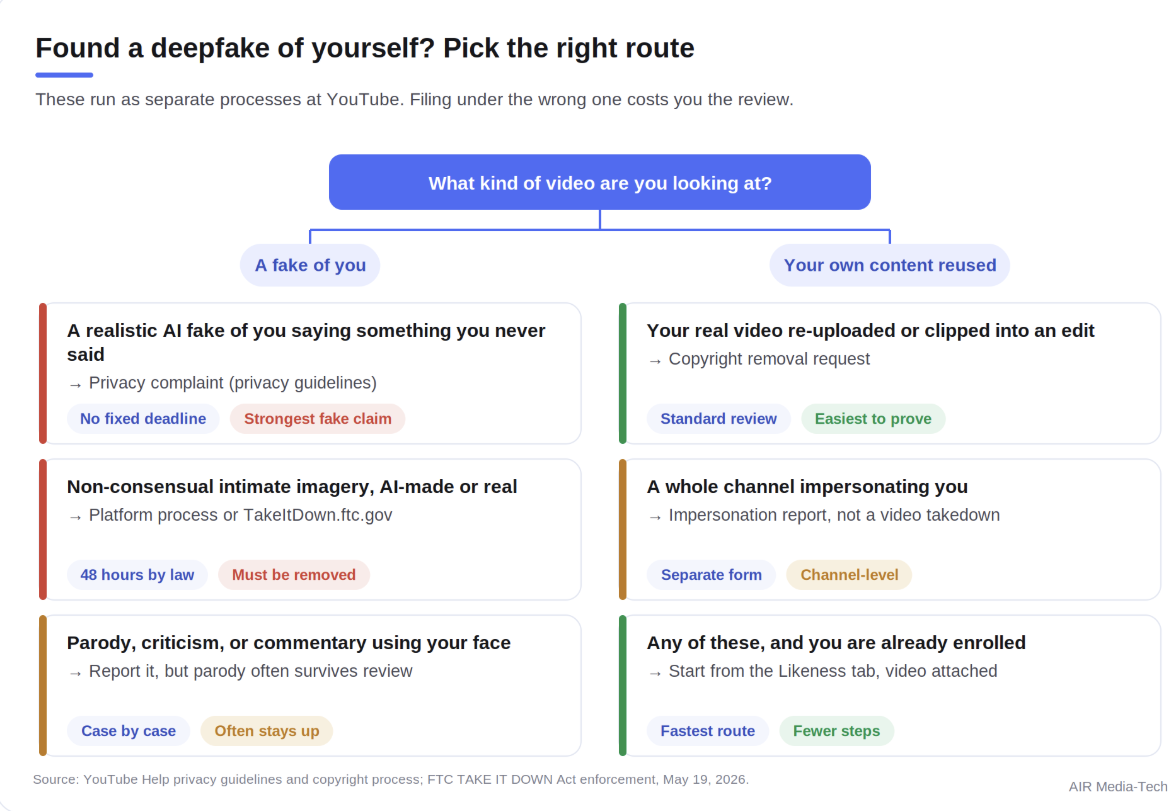
Task: Click the 'Separate form' tag
Action: point(711,575)
